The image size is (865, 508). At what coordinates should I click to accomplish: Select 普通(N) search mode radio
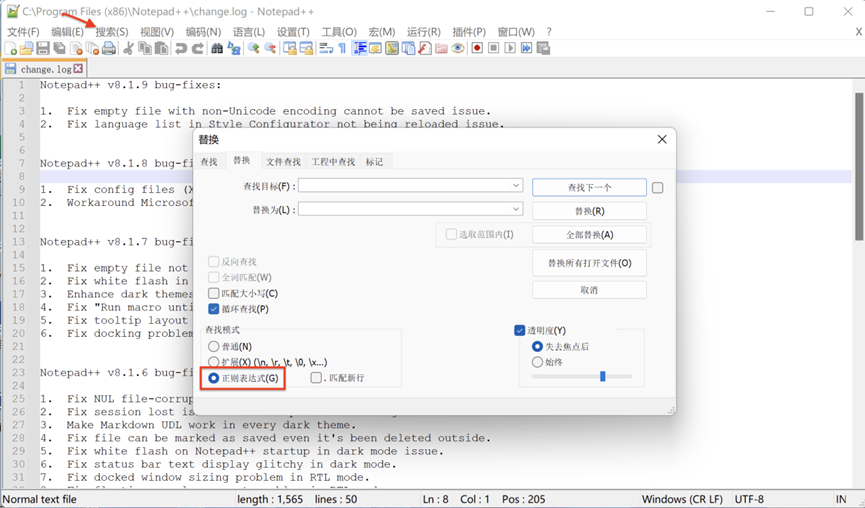[213, 346]
